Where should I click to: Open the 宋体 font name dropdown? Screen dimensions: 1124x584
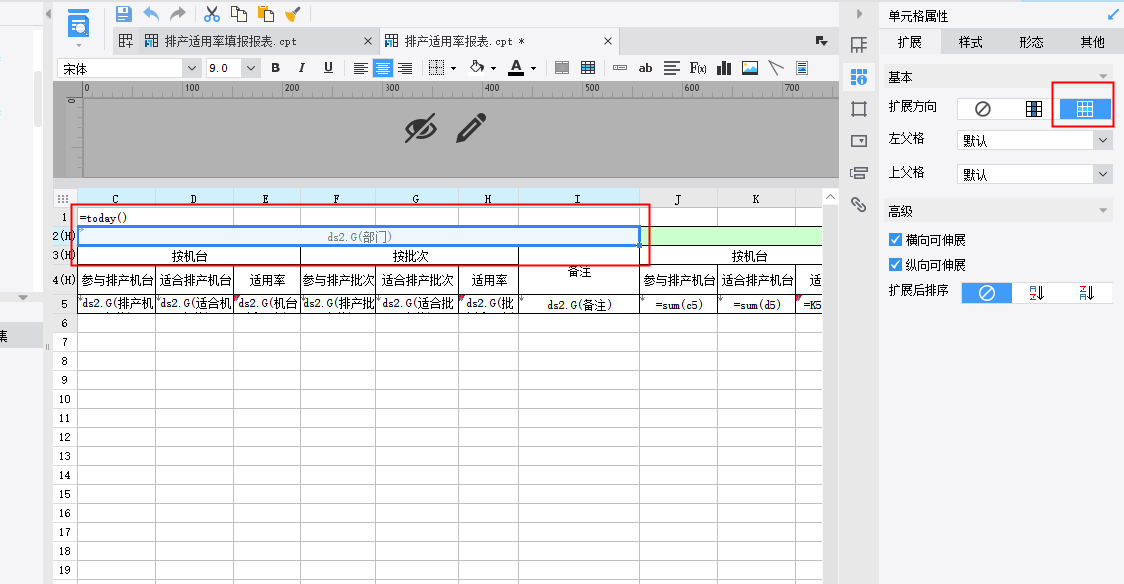coord(191,68)
